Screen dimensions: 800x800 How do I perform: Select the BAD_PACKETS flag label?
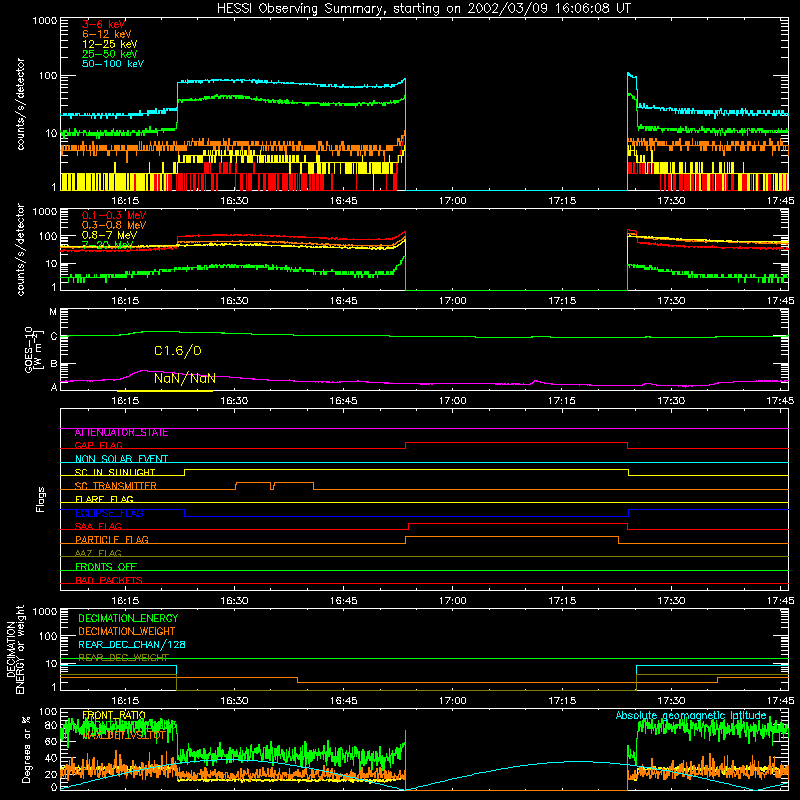pos(109,580)
